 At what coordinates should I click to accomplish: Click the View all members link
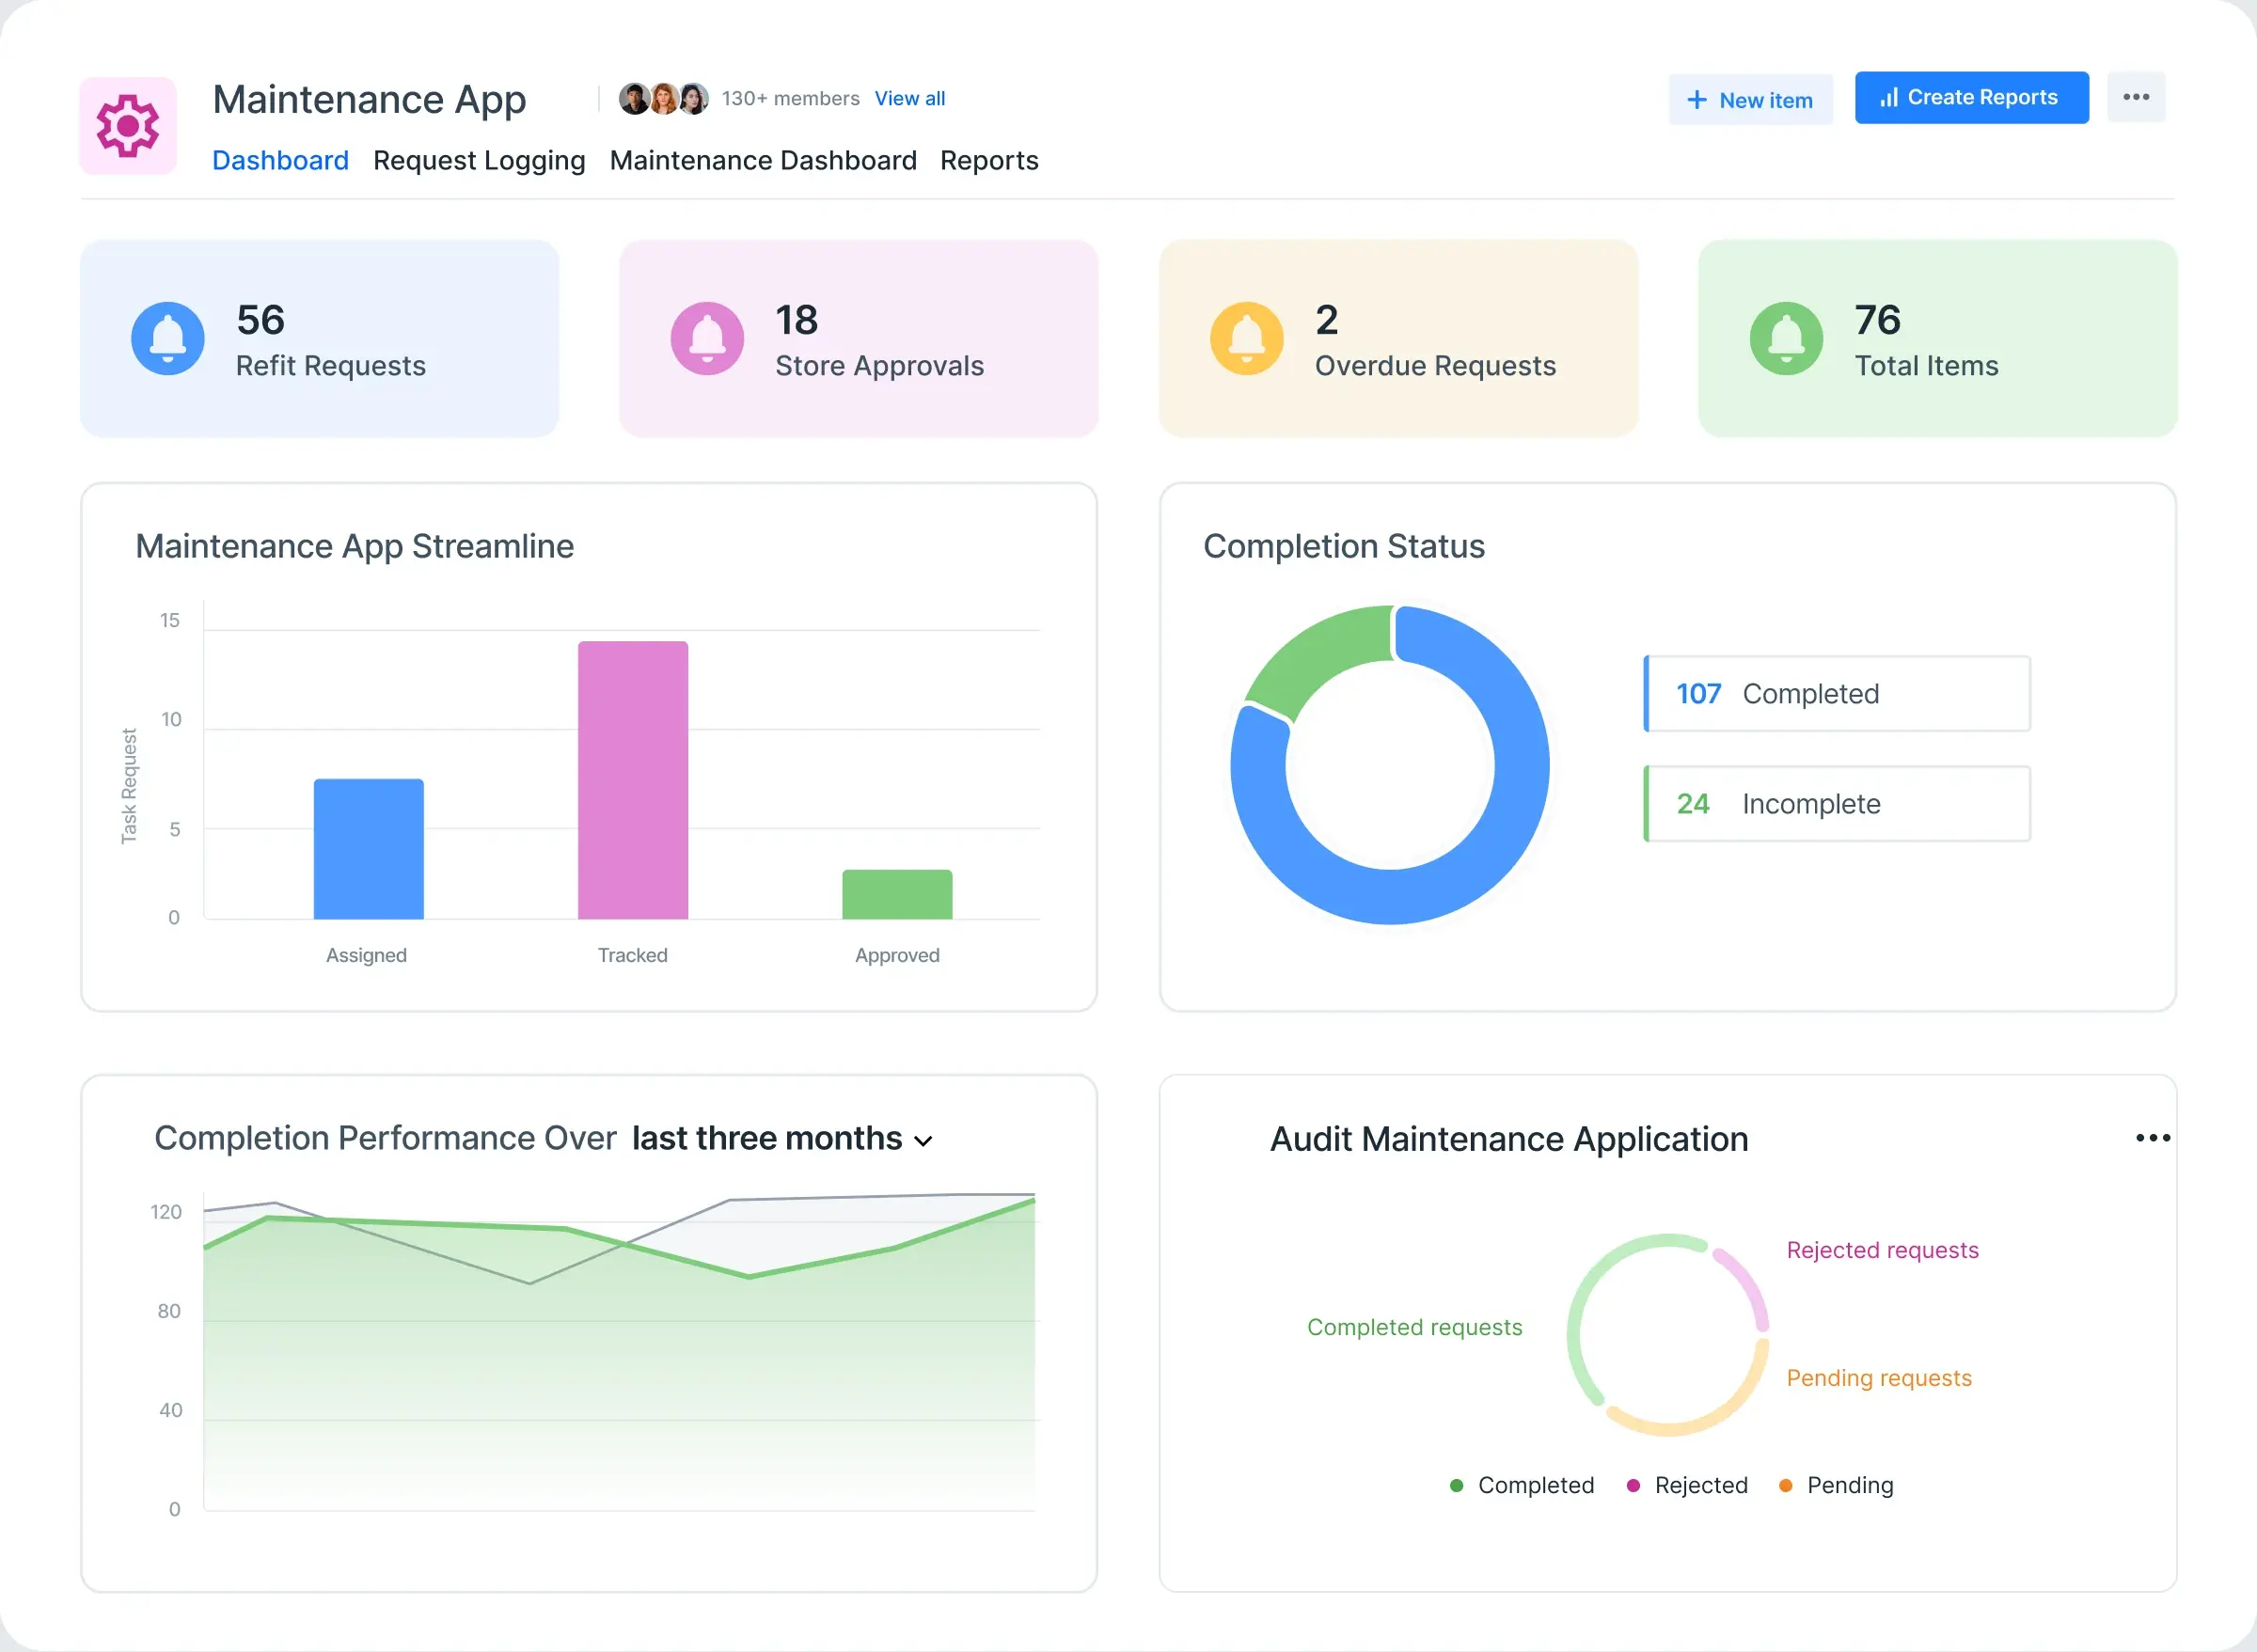[x=909, y=98]
